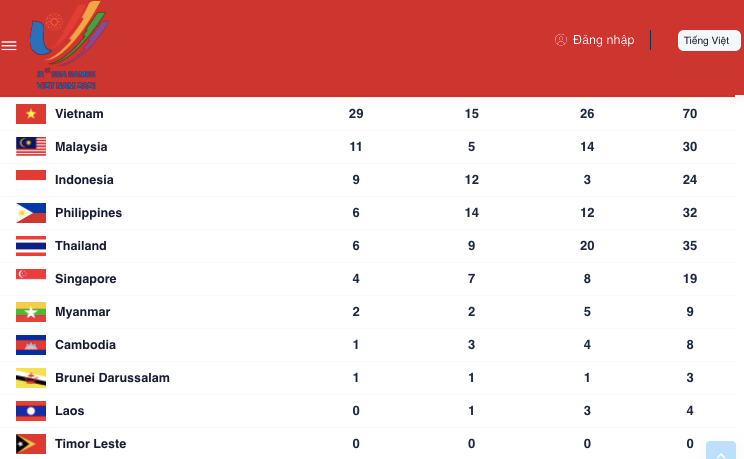Select the Timor Leste country name

pyautogui.click(x=91, y=444)
